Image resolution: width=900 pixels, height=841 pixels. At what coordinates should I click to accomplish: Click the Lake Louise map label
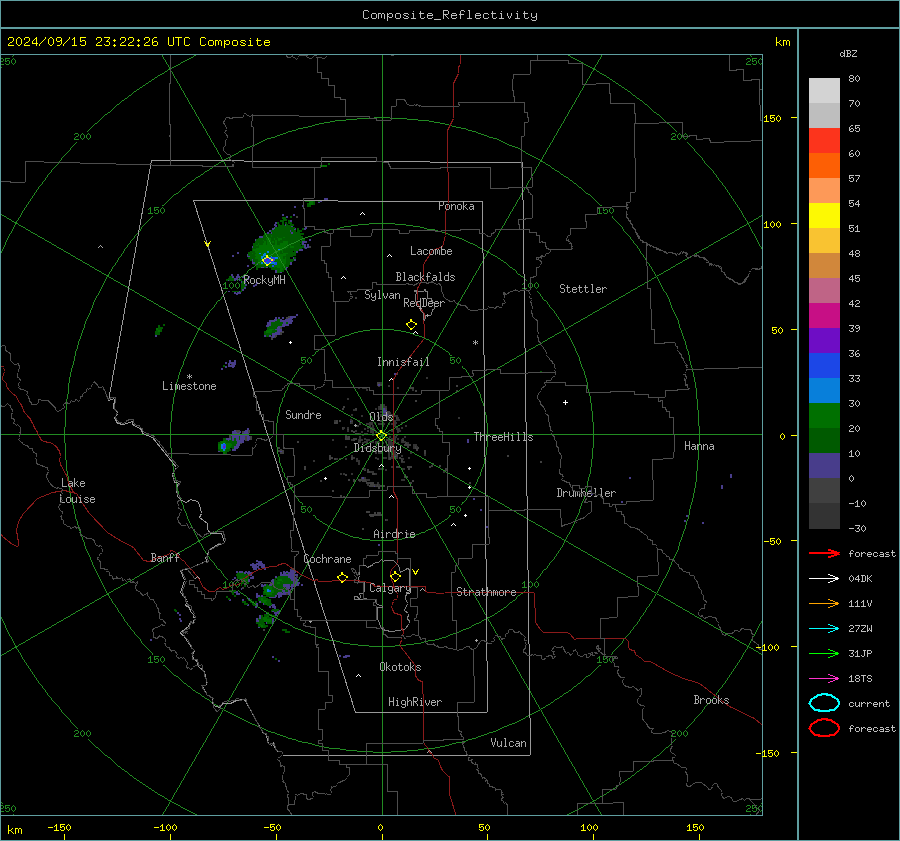(x=77, y=491)
